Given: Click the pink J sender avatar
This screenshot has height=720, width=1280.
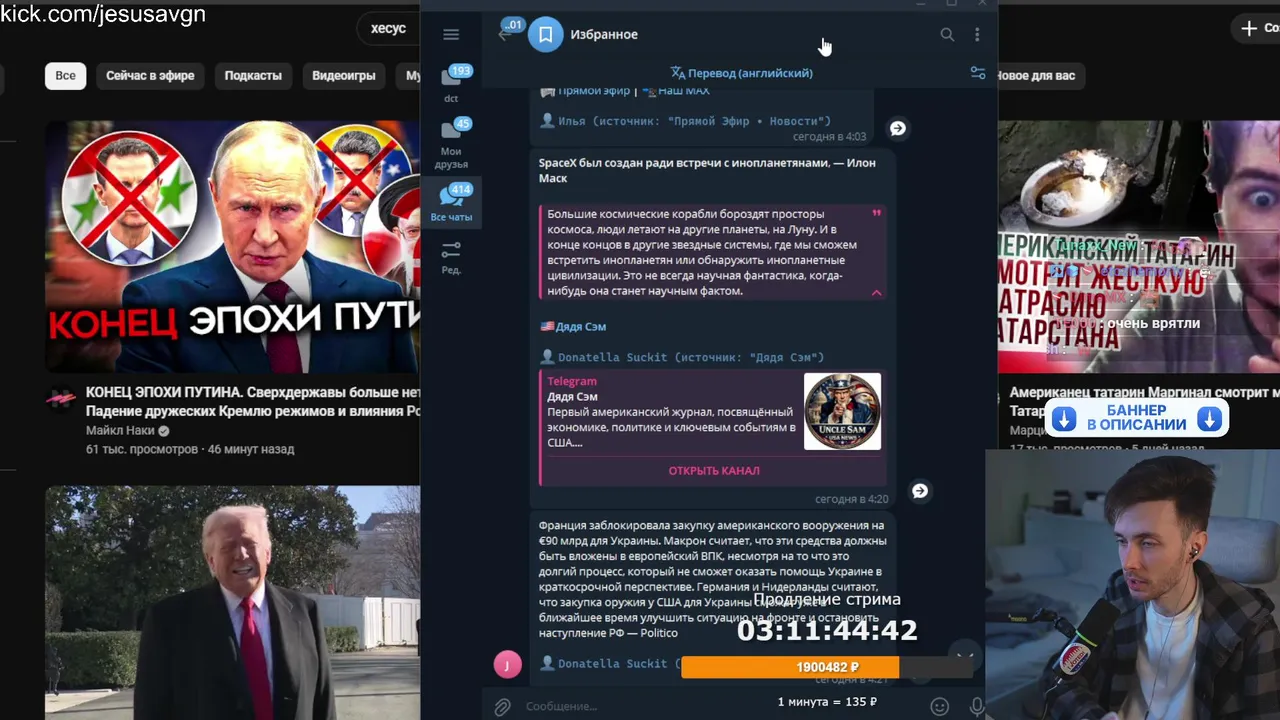Looking at the screenshot, I should click(x=507, y=664).
